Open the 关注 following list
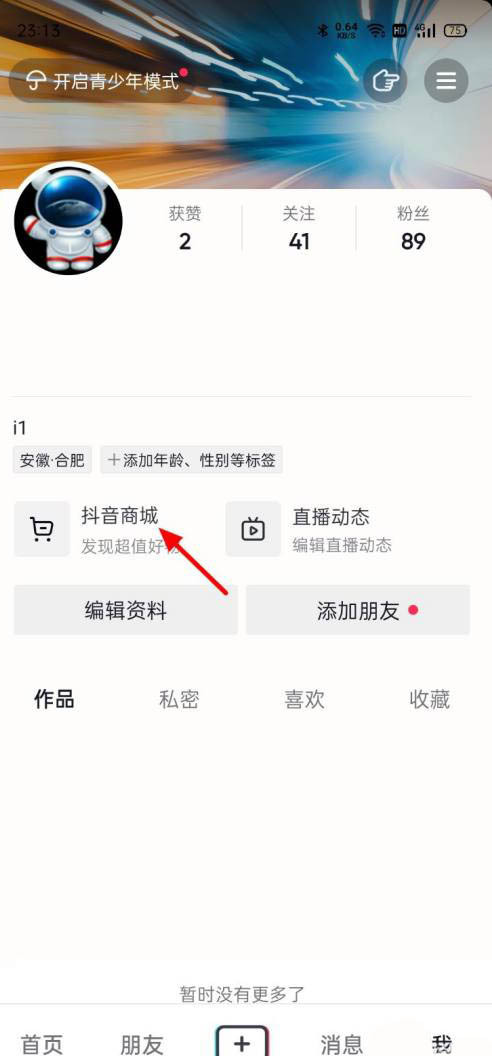The image size is (492, 1056). (x=299, y=228)
